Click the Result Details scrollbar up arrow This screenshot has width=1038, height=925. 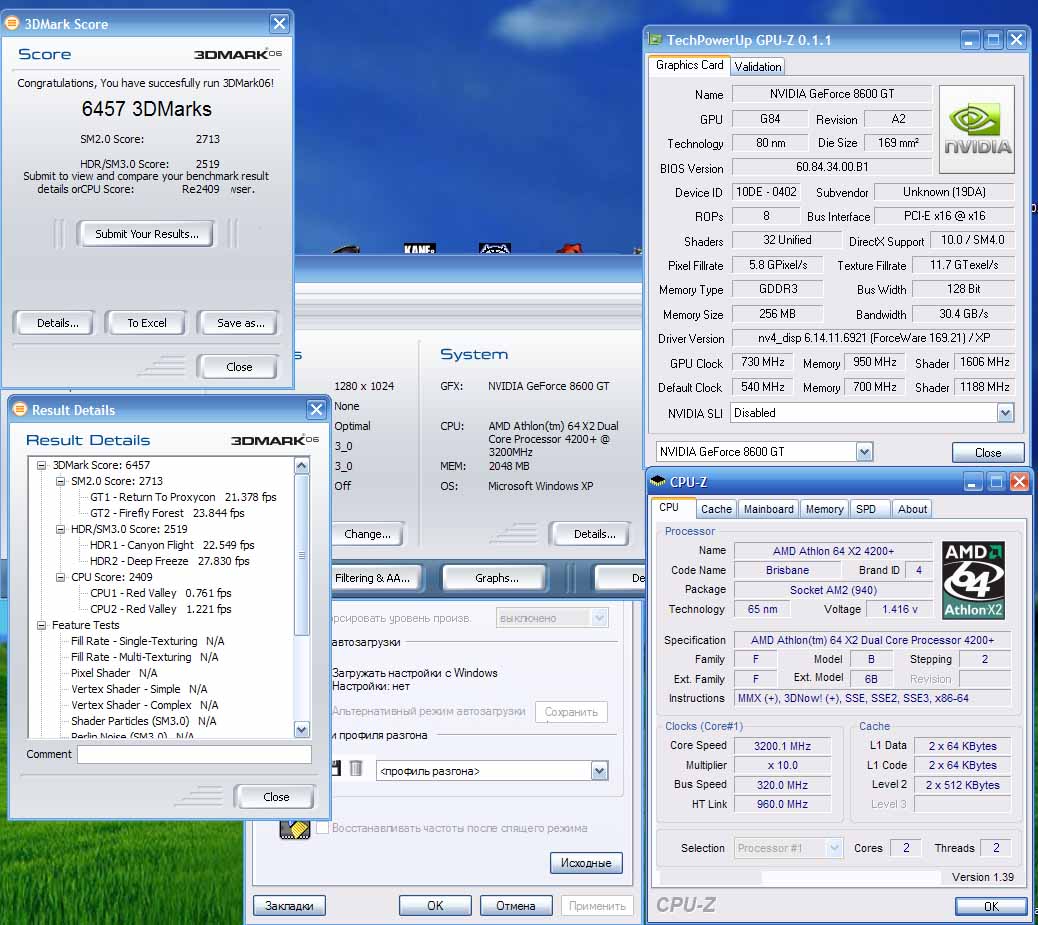coord(301,465)
